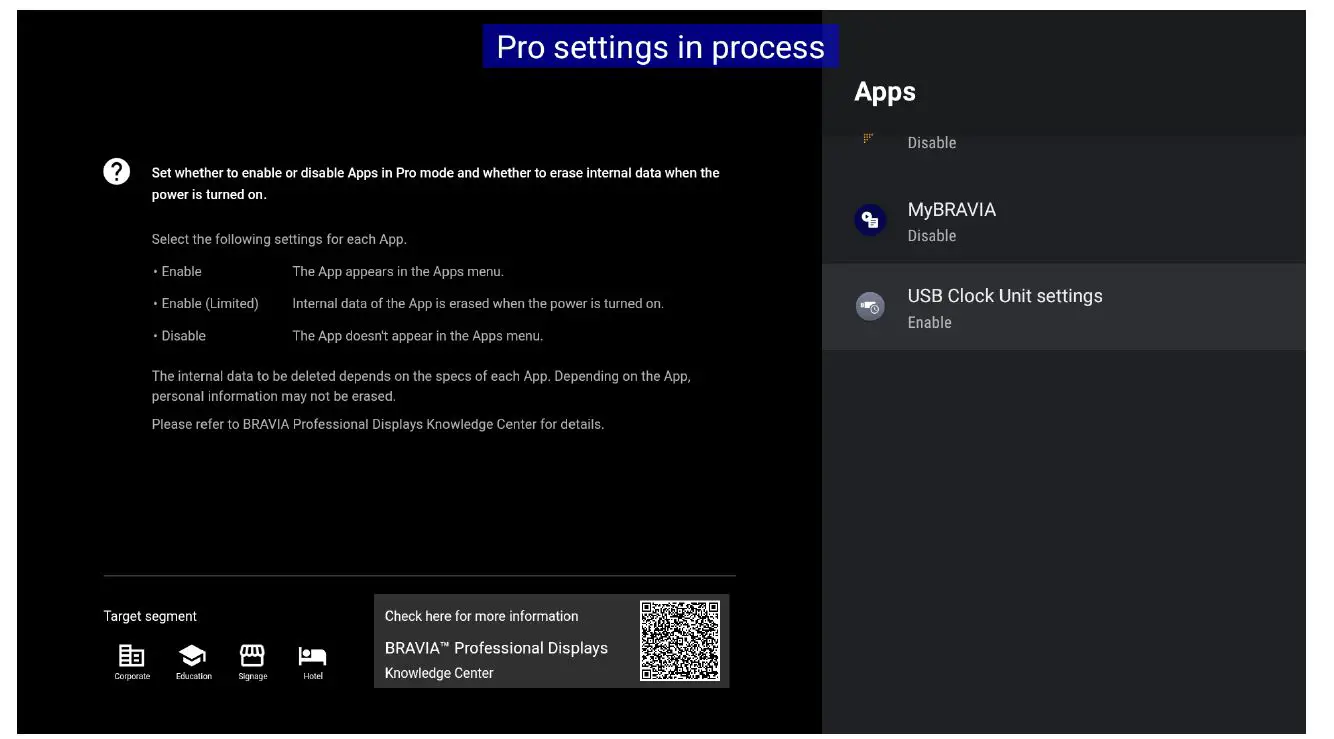Click 'Check here for more information' text

pos(481,616)
